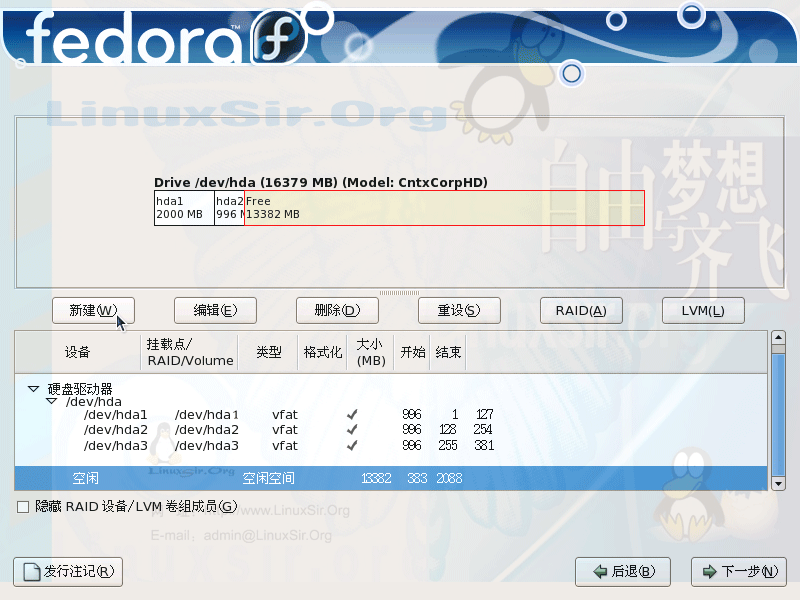Click the 13382 size value in free row
The width and height of the screenshot is (800, 600).
coord(376,478)
